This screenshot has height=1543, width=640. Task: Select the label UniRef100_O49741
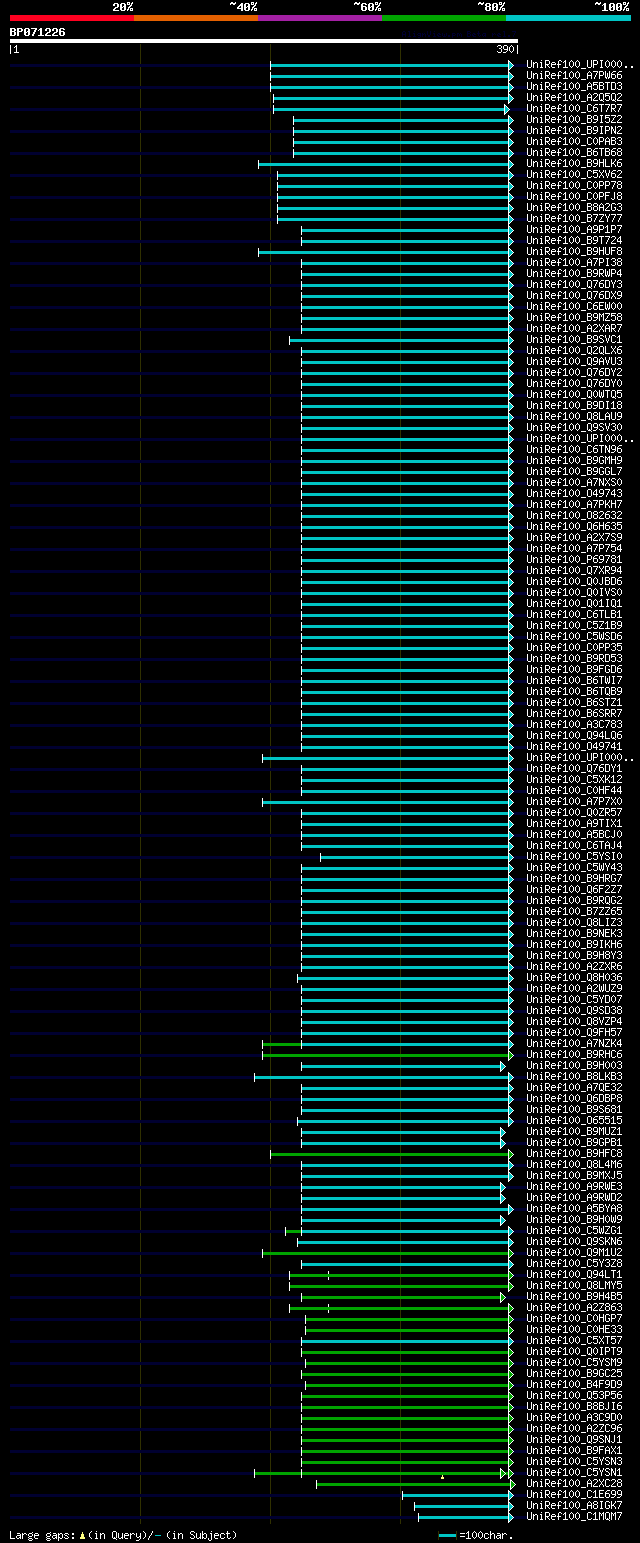click(574, 747)
